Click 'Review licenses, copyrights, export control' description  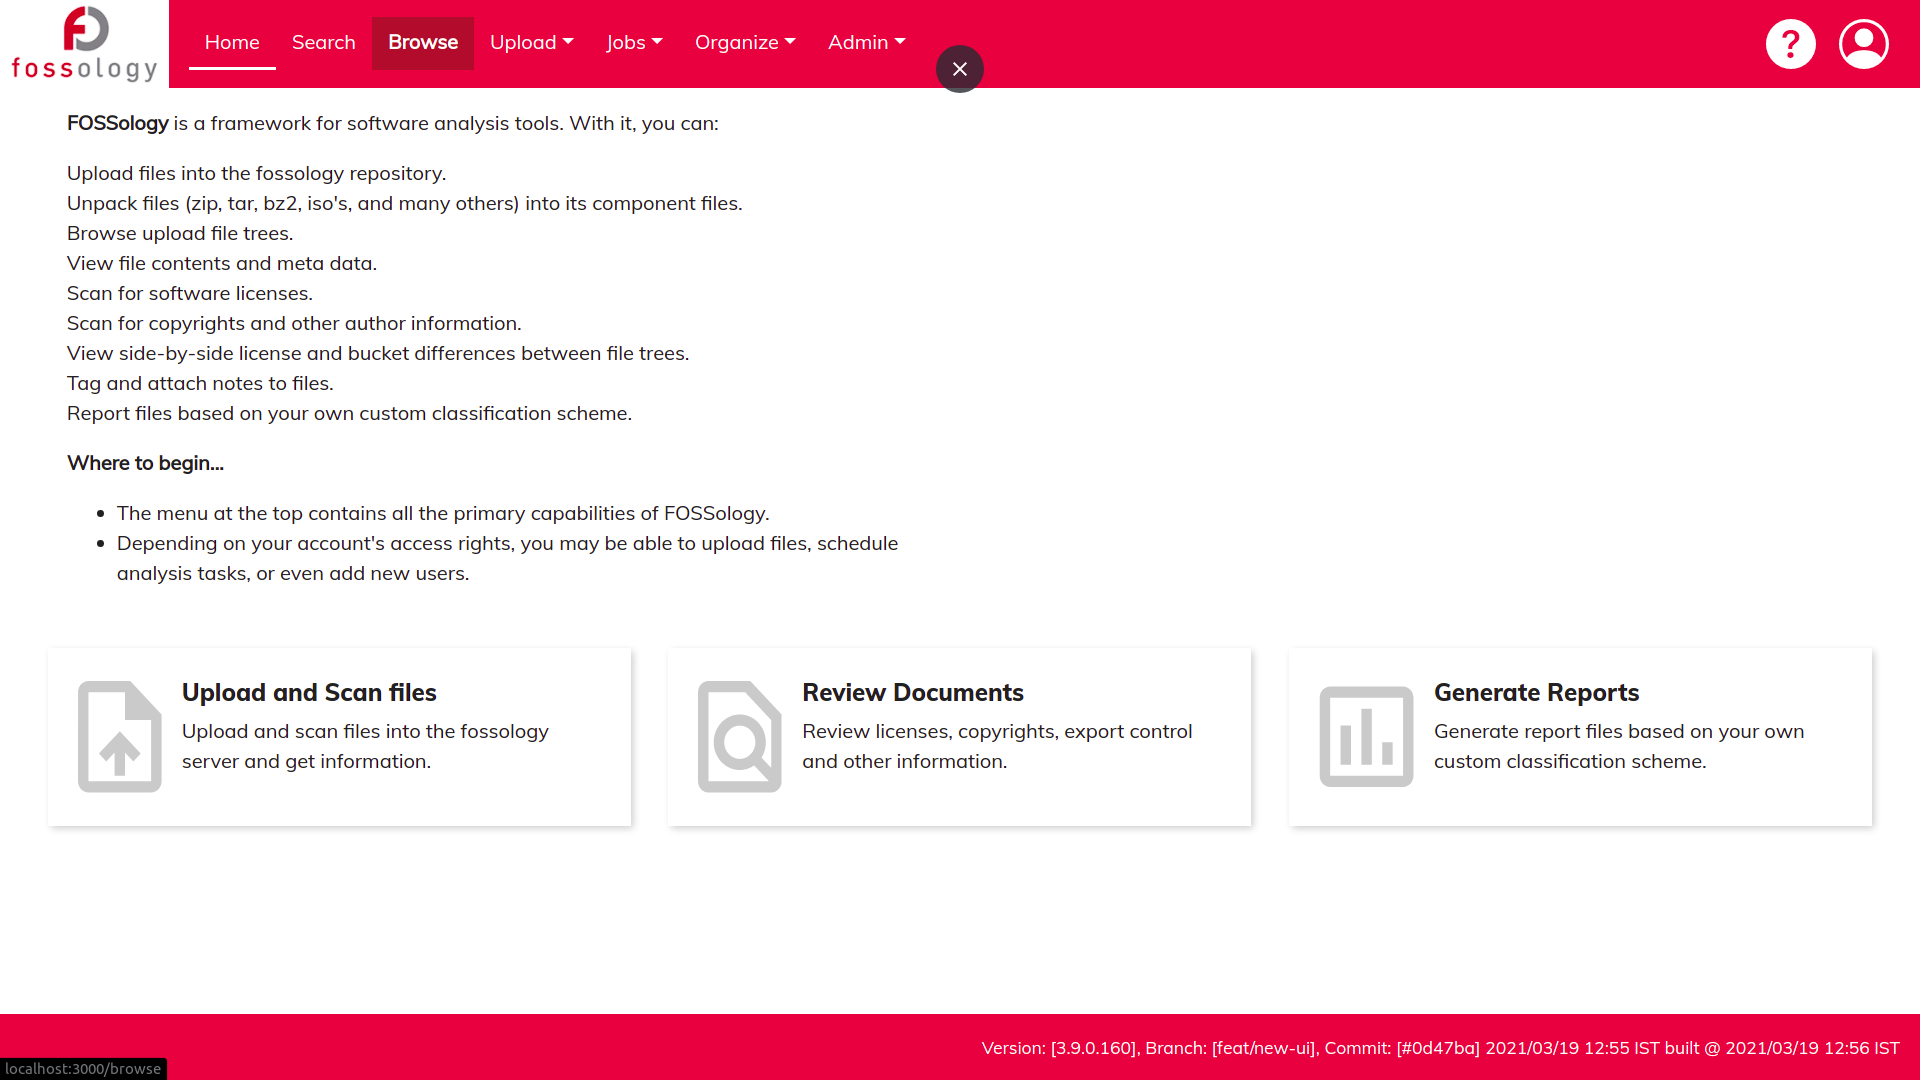tap(997, 746)
